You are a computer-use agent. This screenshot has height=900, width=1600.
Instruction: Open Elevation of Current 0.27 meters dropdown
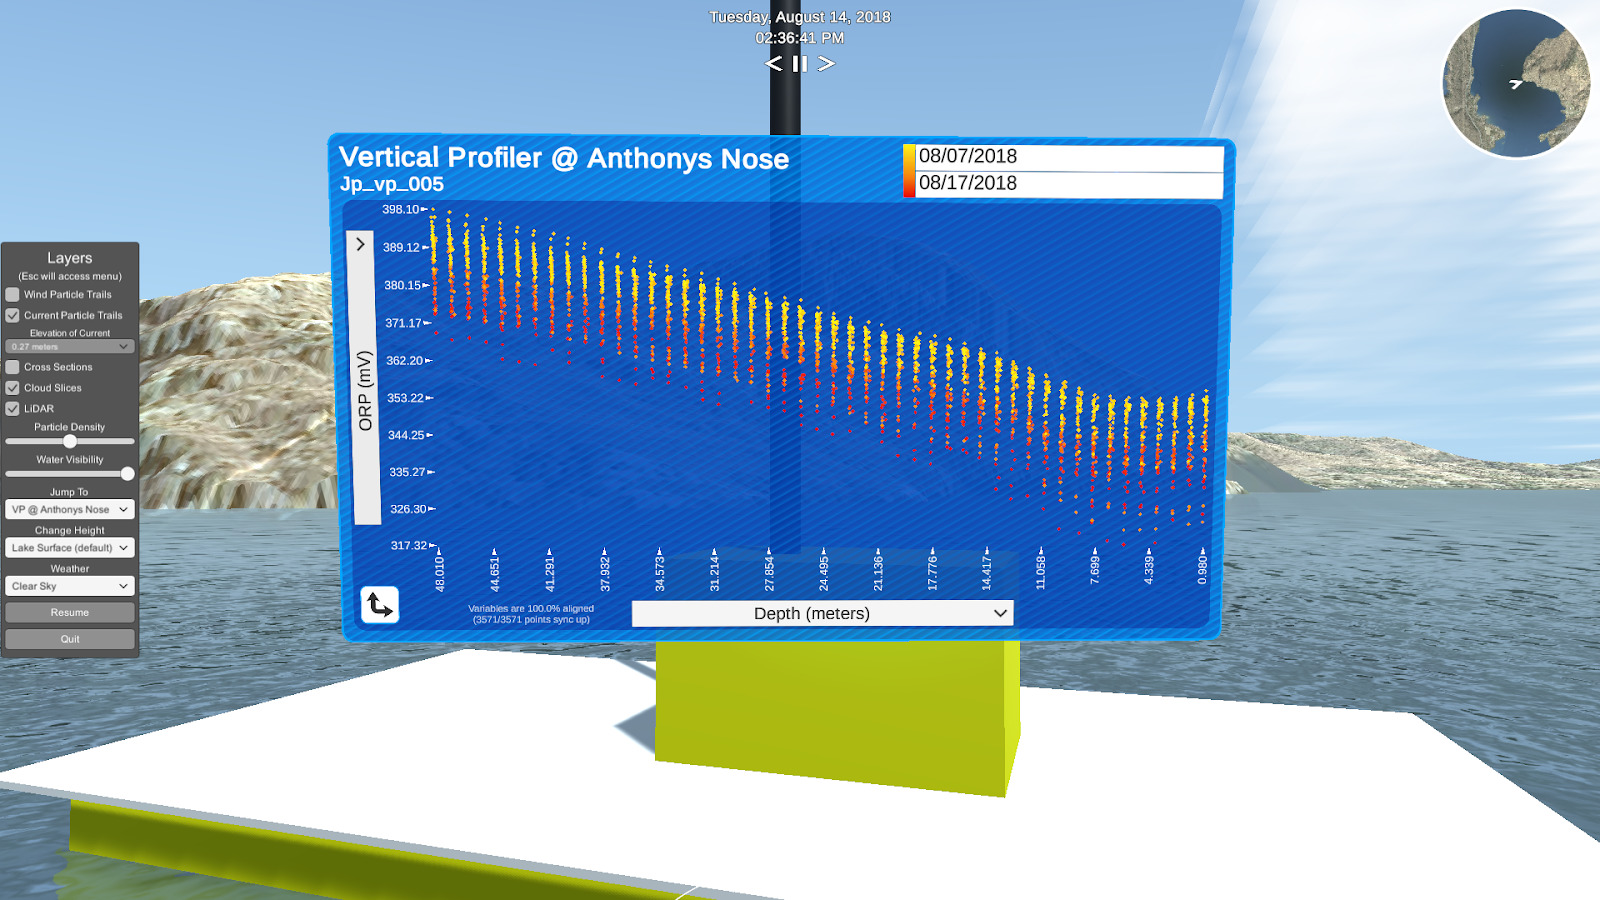[70, 347]
